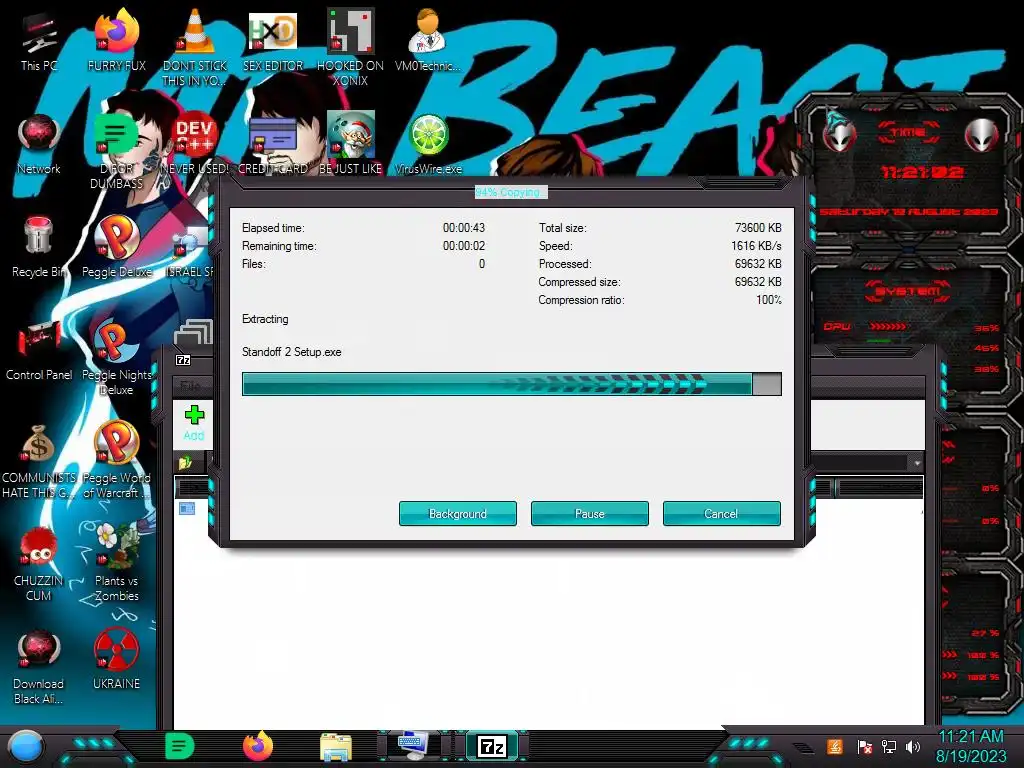Open the green document app in taskbar
This screenshot has width=1024, height=768.
click(180, 746)
